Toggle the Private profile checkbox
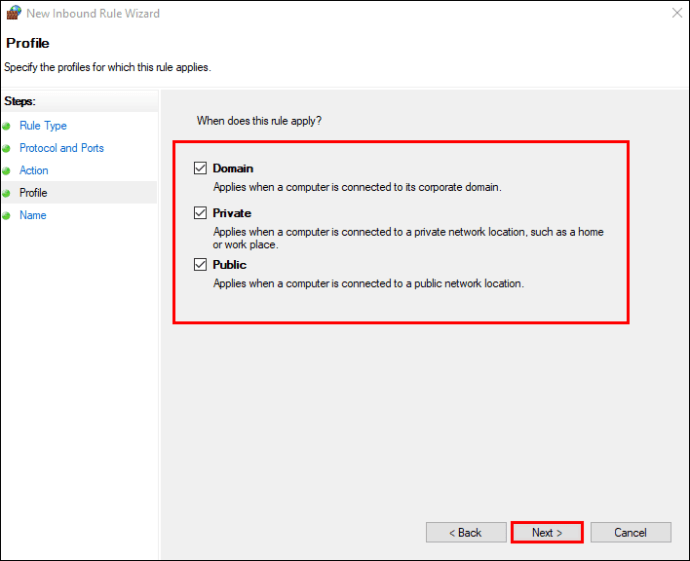Viewport: 690px width, 561px height. [x=201, y=213]
